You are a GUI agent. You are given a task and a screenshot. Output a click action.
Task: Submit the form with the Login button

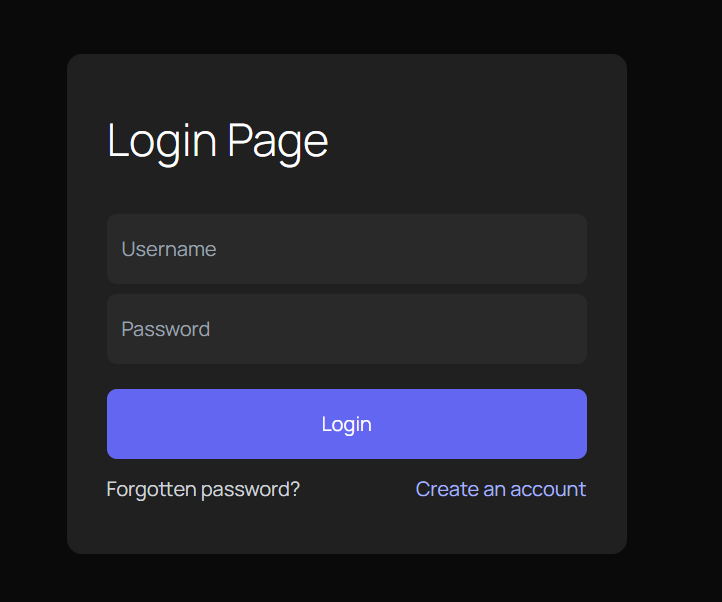point(346,424)
